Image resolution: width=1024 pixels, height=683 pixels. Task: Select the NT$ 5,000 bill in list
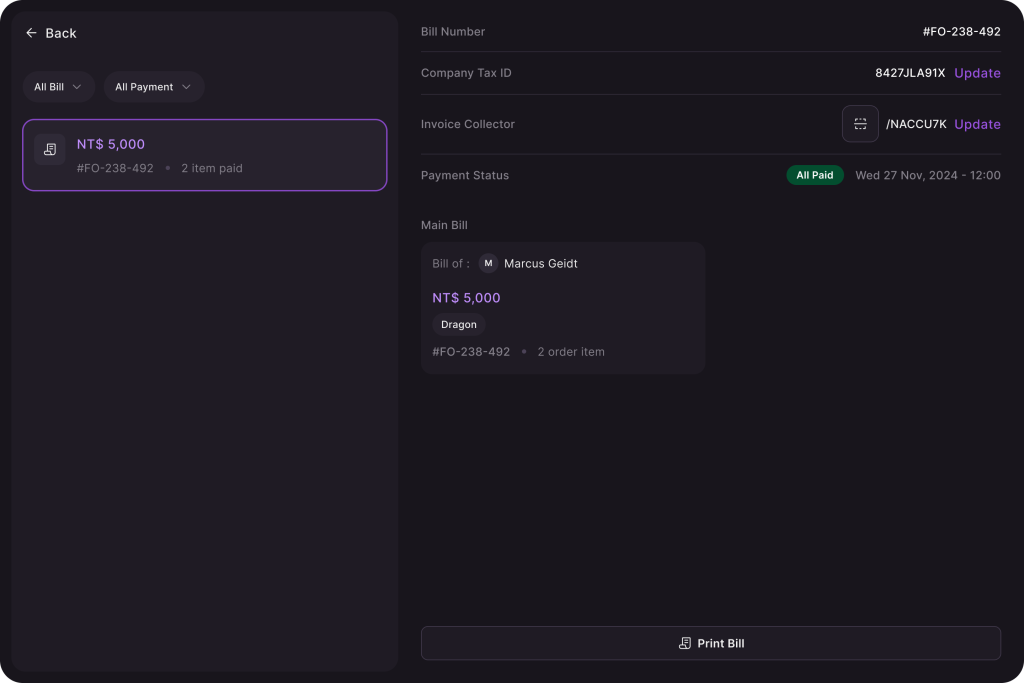(x=205, y=155)
